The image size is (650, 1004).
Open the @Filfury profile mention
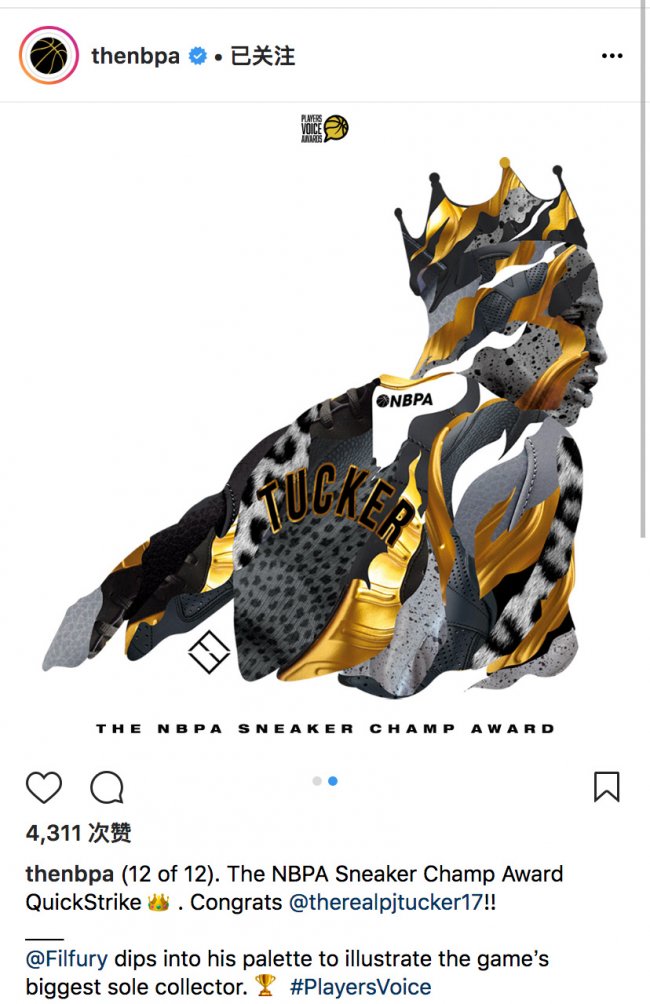click(67, 959)
